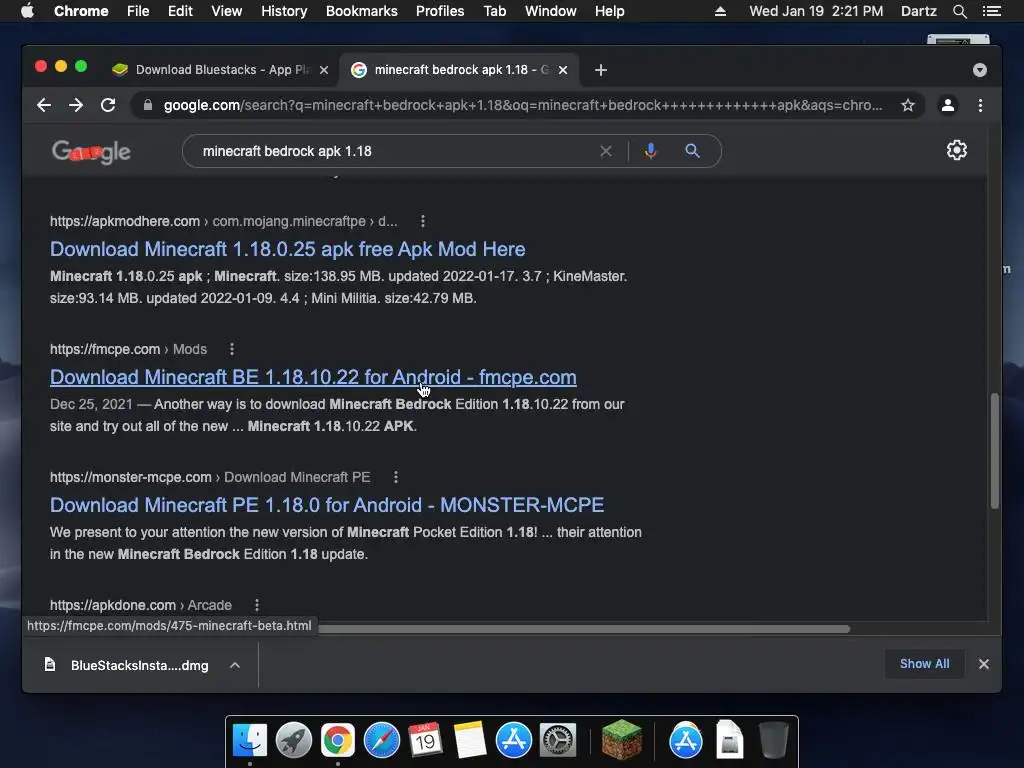Open the Apple menu
Image resolution: width=1024 pixels, height=768 pixels.
(x=27, y=11)
